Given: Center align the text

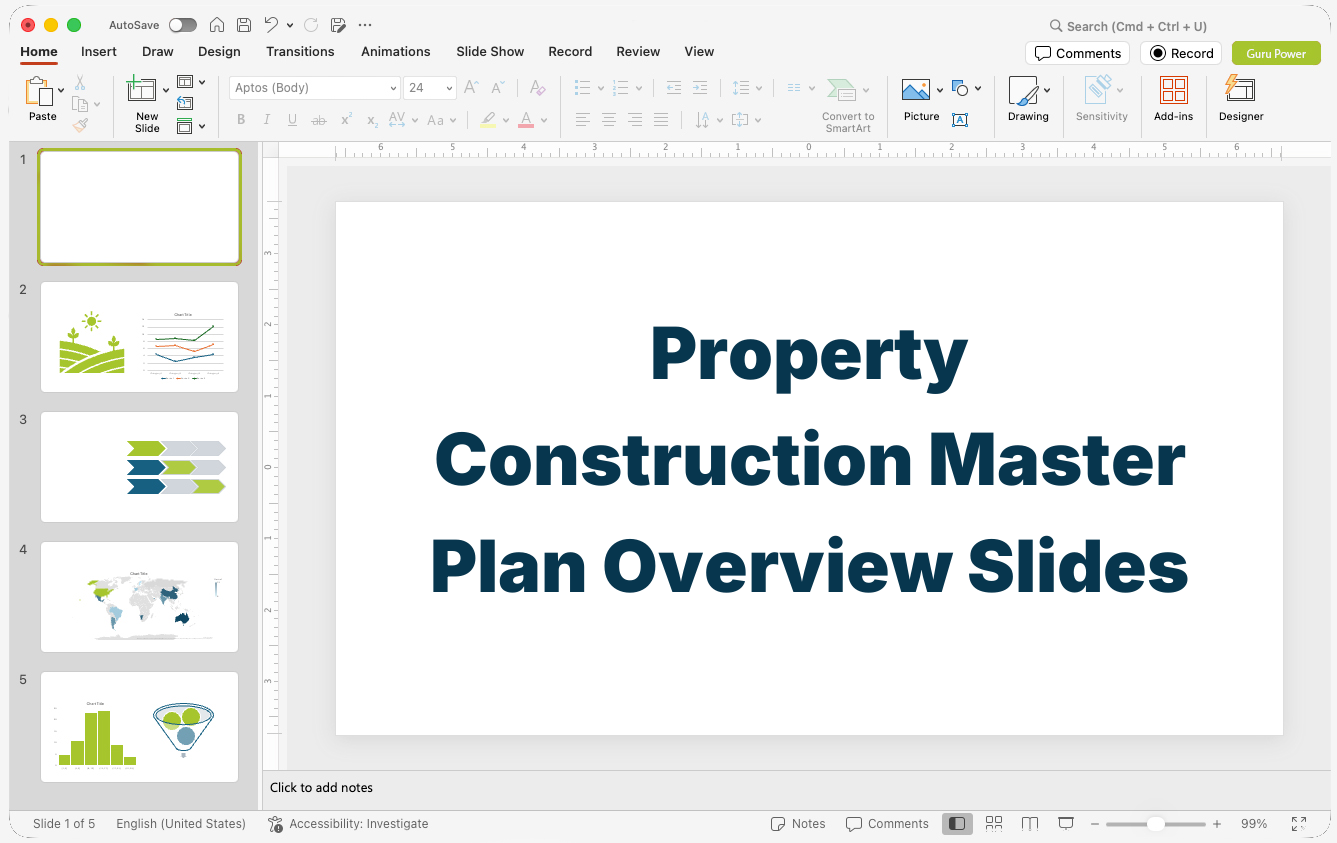Looking at the screenshot, I should click(x=609, y=120).
